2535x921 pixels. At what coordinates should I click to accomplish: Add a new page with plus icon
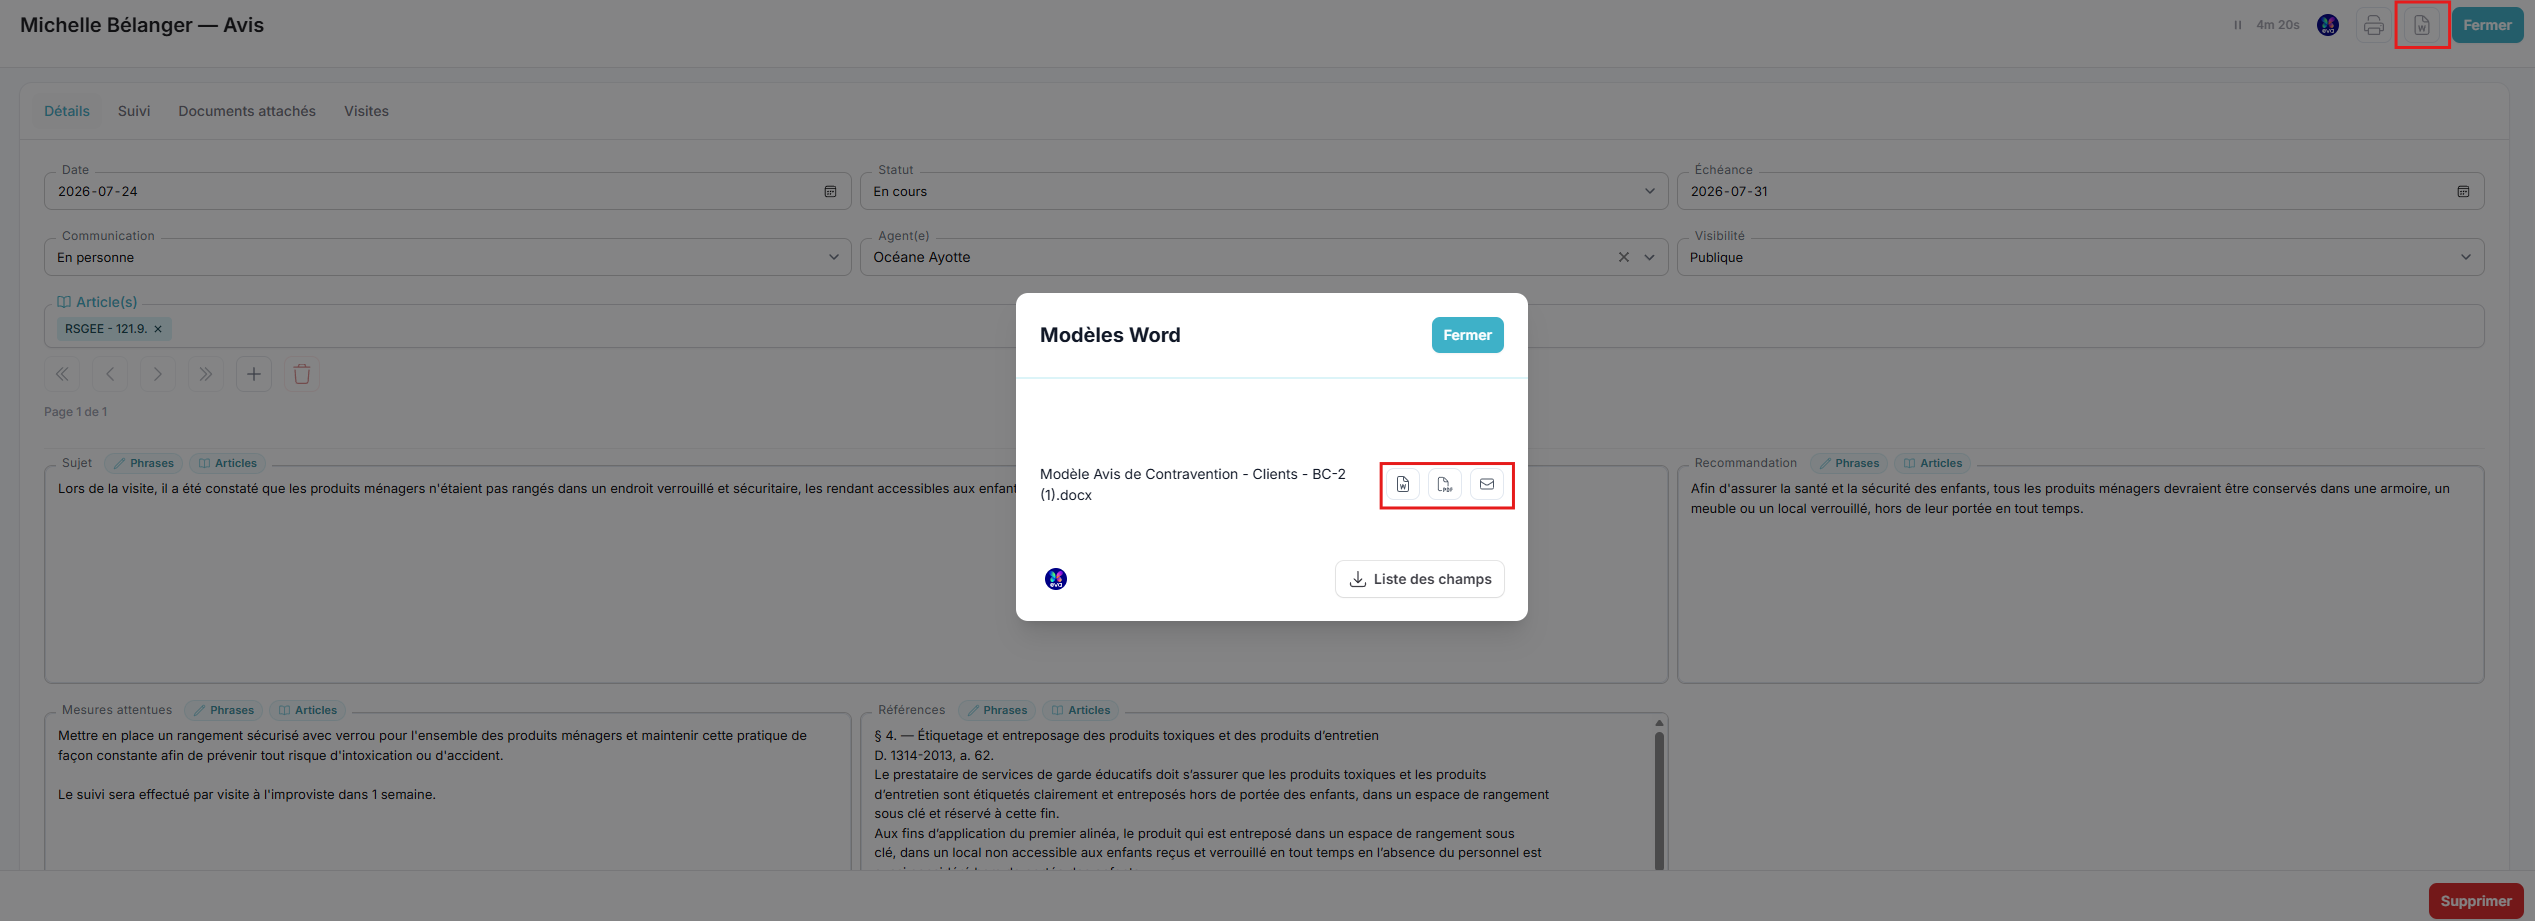coord(254,374)
